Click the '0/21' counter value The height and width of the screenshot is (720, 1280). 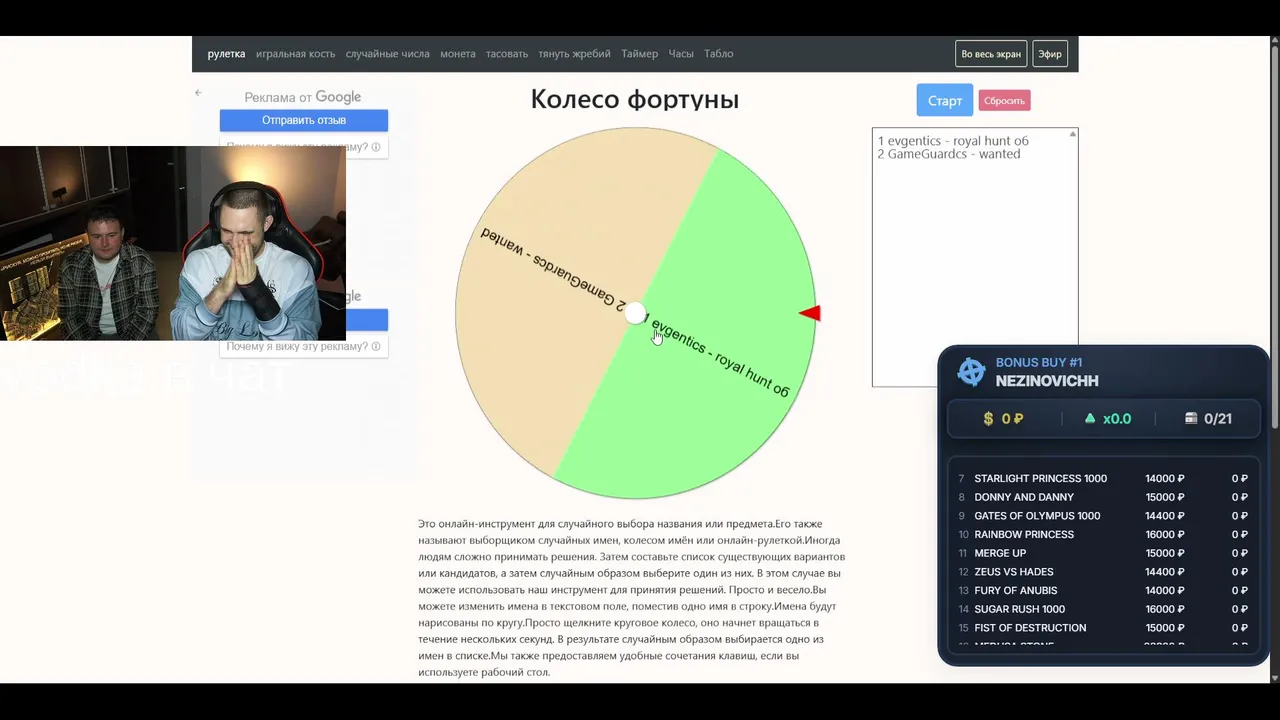1218,419
